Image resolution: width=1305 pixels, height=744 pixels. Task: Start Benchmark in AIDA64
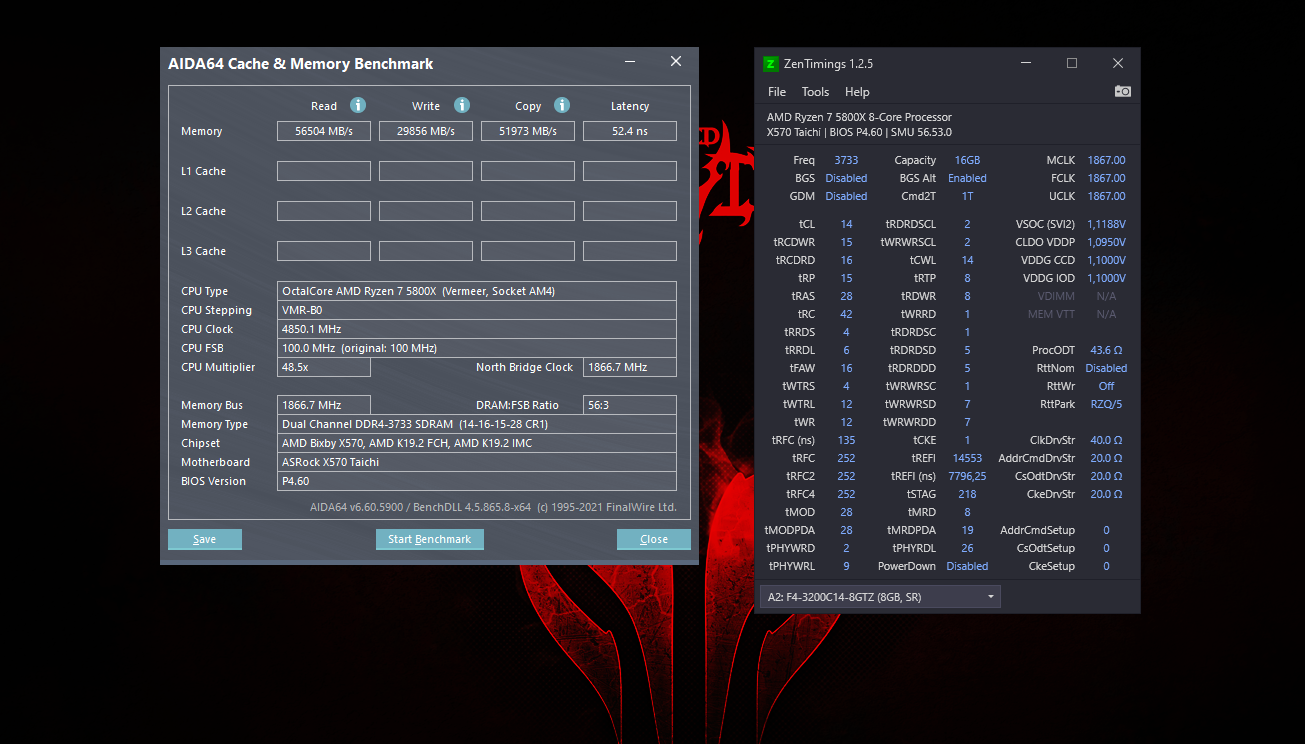430,539
